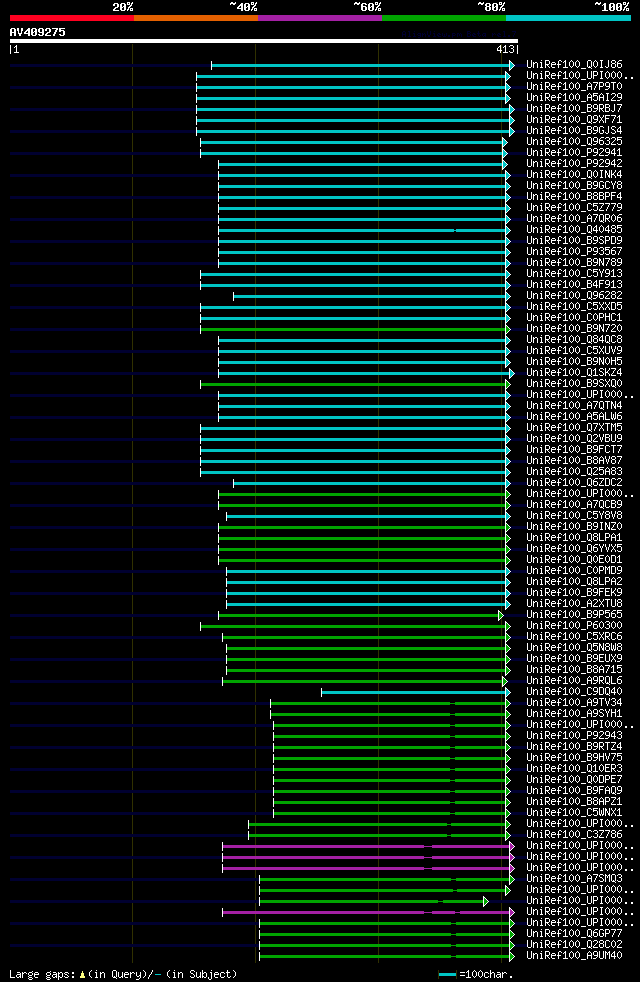Select the UniRef100_Q96325 label
Screen dimensions: 640x982
(574, 142)
